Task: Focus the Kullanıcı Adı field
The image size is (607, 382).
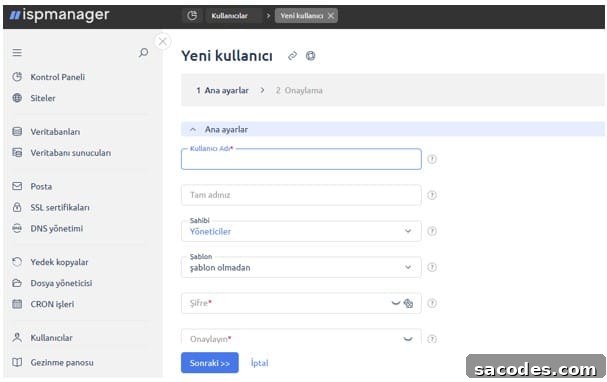Action: tap(301, 159)
